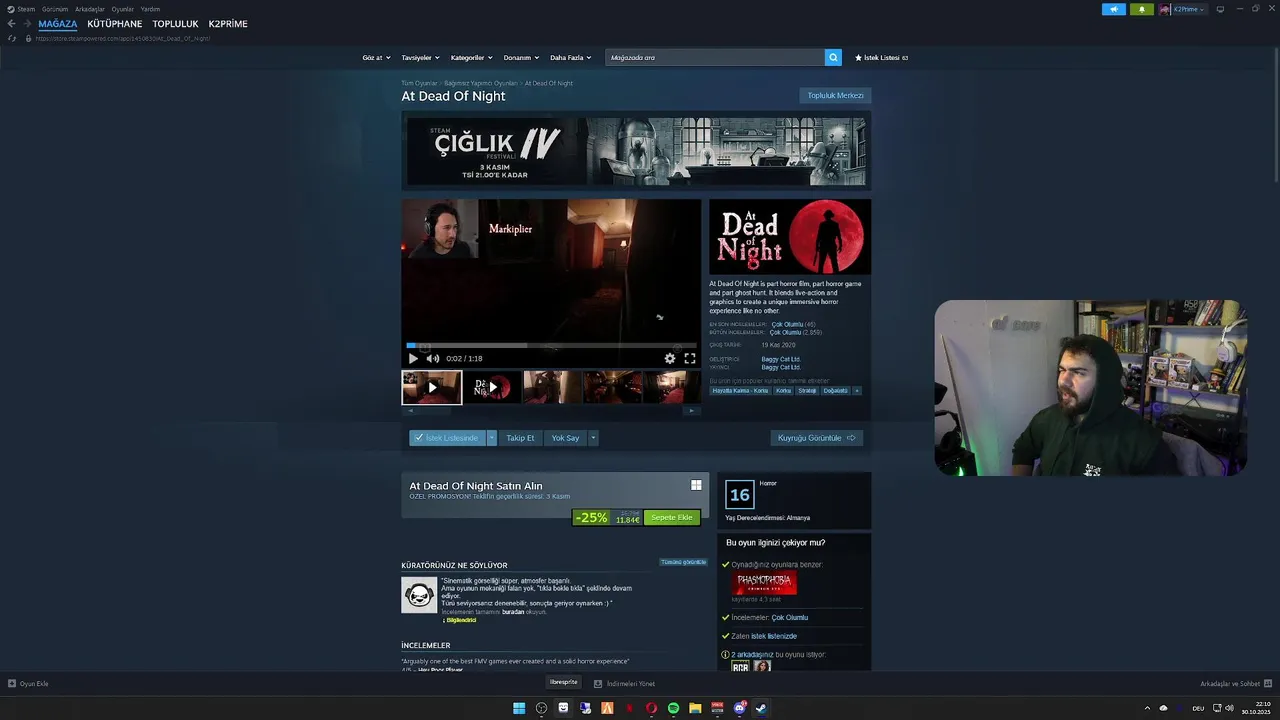The height and width of the screenshot is (720, 1280).
Task: Click the curator avatar image
Action: coord(419,595)
